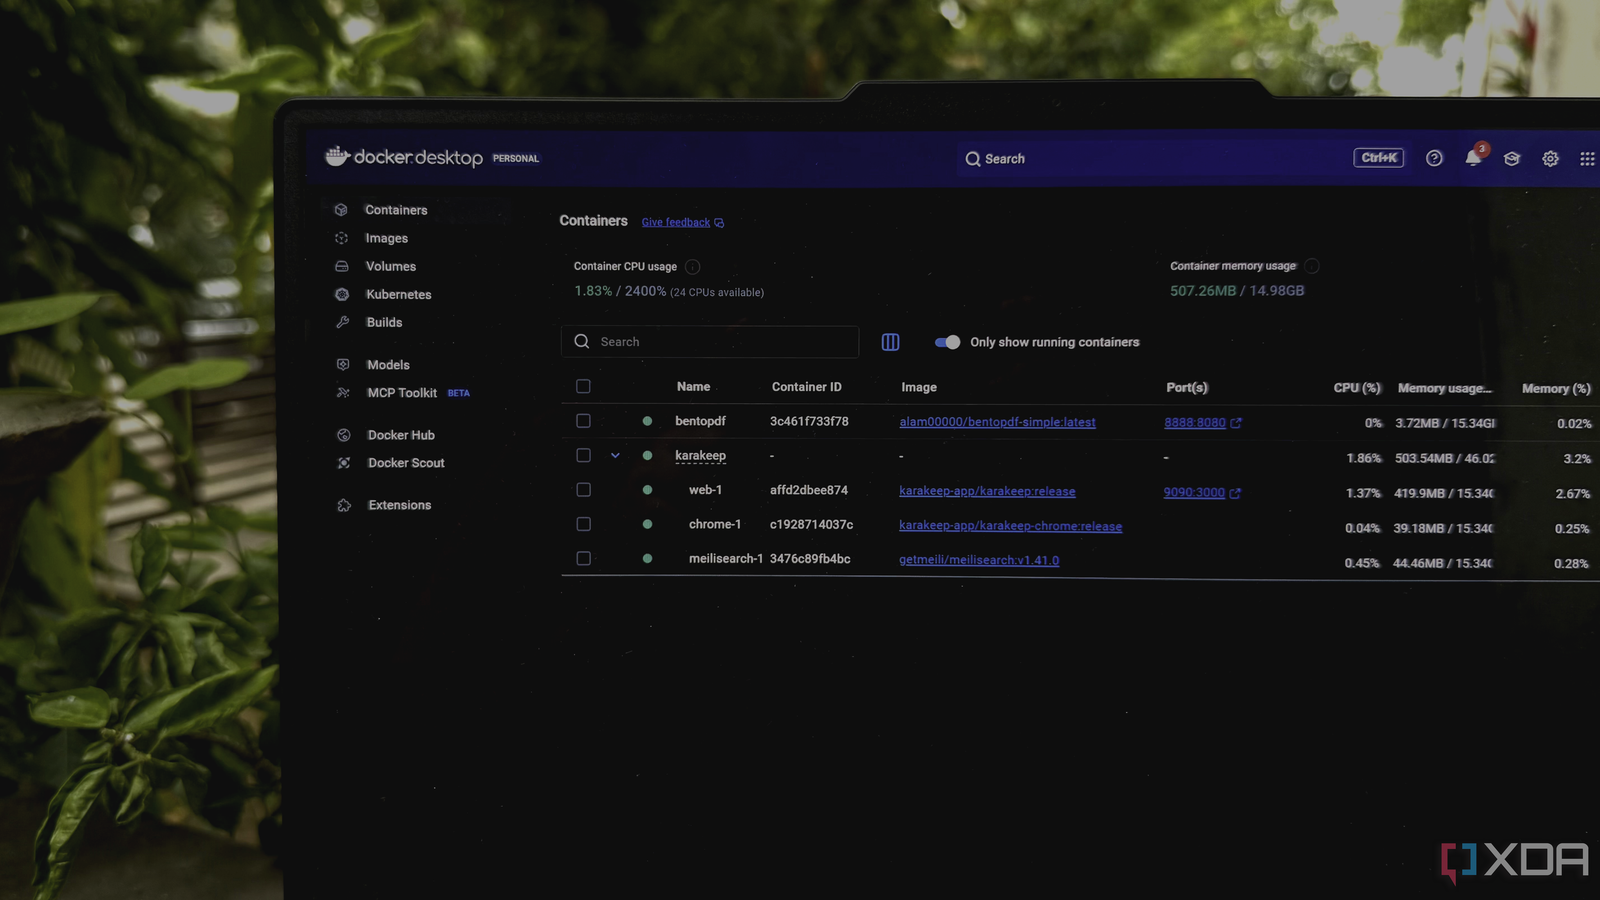Viewport: 1600px width, 900px height.
Task: Select the meilisearch-1 row checkbox
Action: pos(583,558)
